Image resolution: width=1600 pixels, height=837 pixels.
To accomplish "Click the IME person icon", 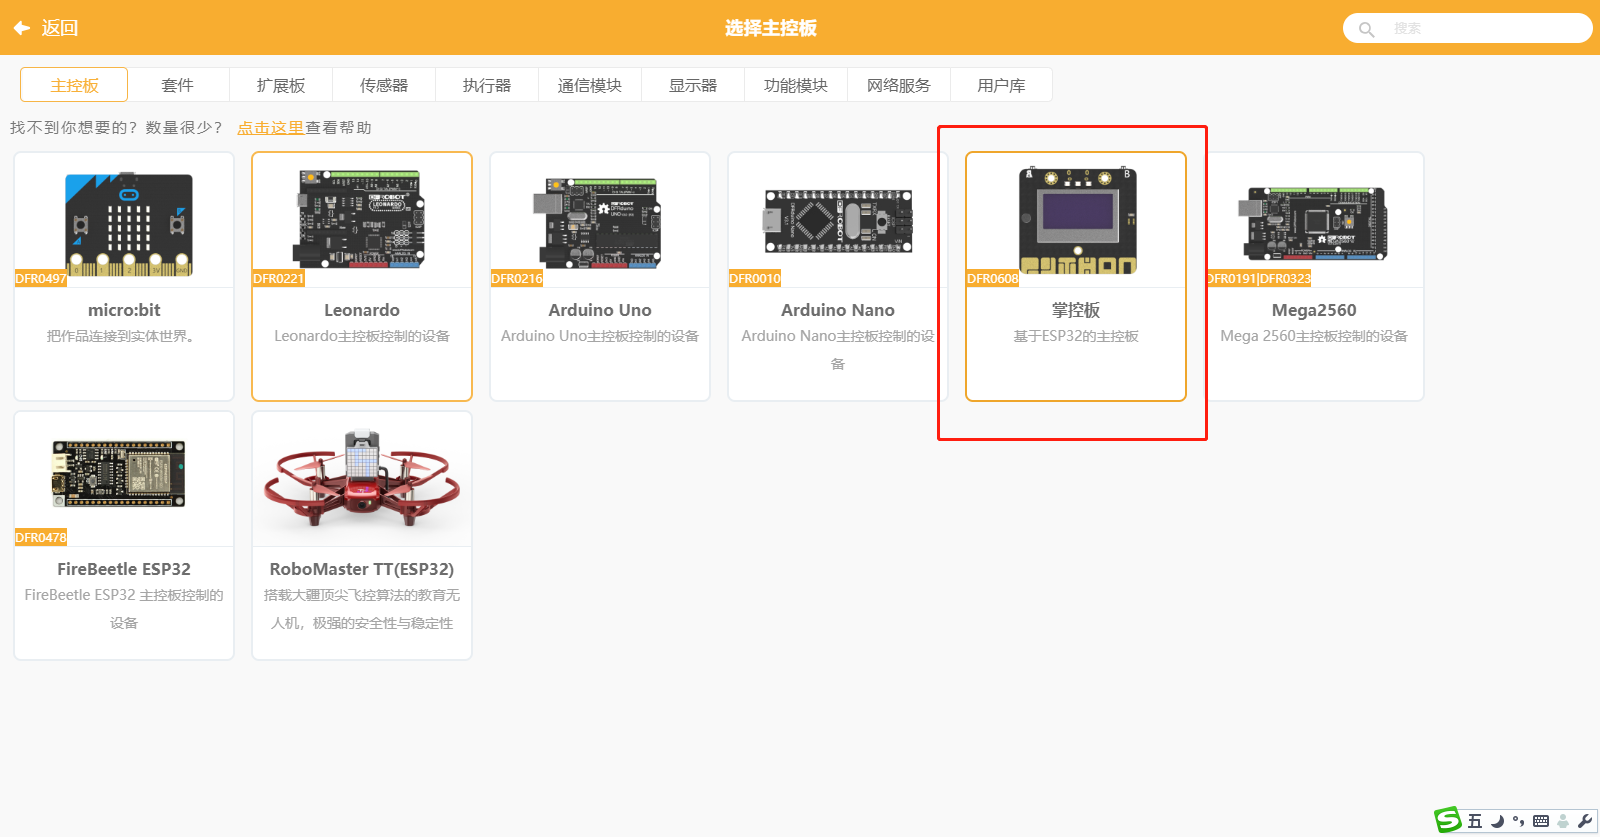I will coord(1563,821).
